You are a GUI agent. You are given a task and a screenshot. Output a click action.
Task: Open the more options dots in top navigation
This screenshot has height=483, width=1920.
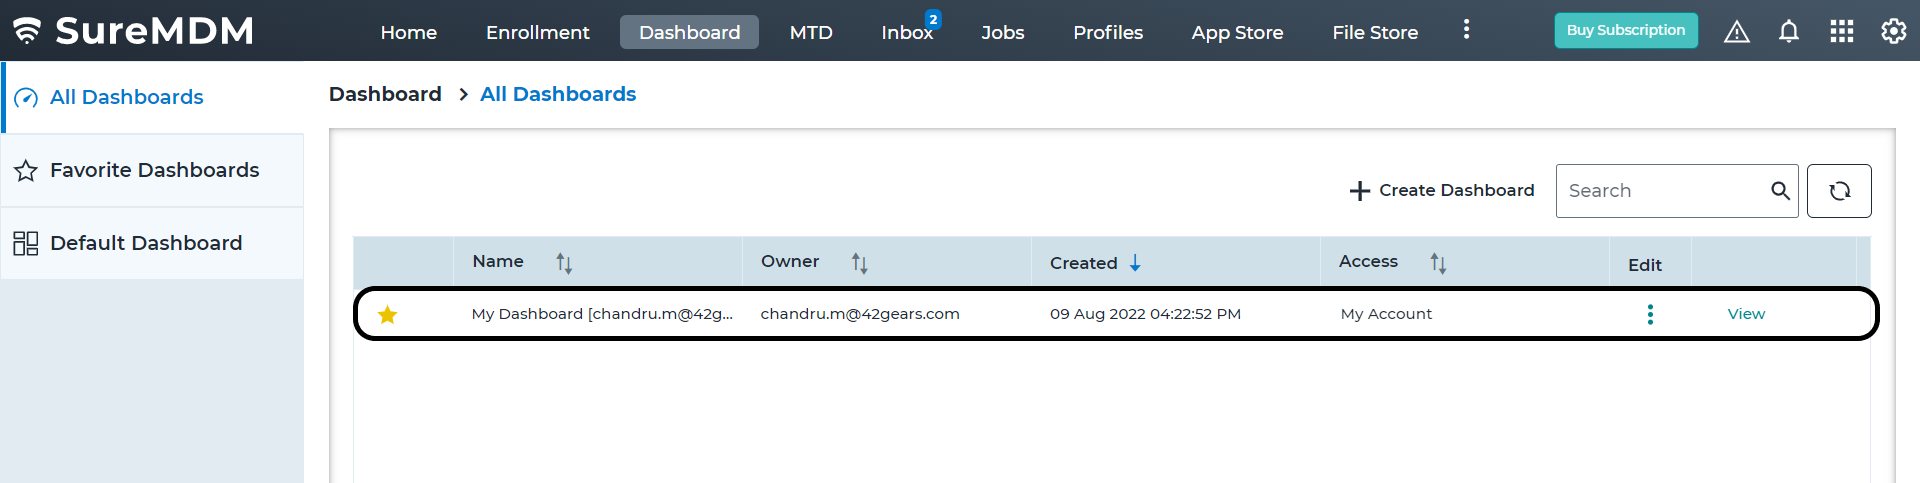pos(1467,29)
